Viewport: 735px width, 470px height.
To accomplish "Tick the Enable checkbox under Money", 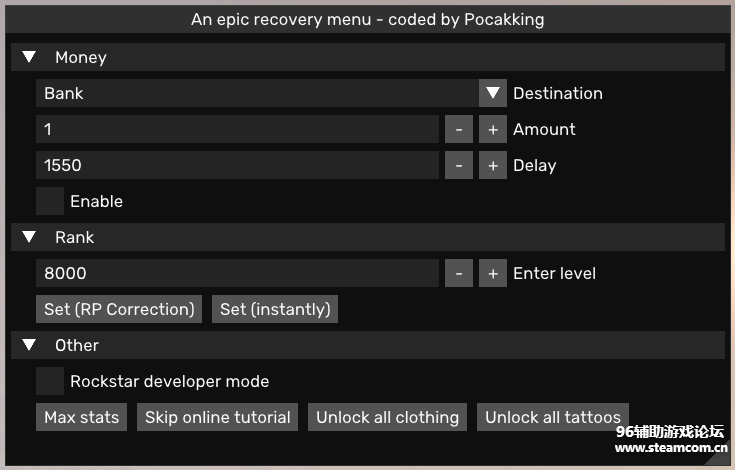I will (50, 201).
